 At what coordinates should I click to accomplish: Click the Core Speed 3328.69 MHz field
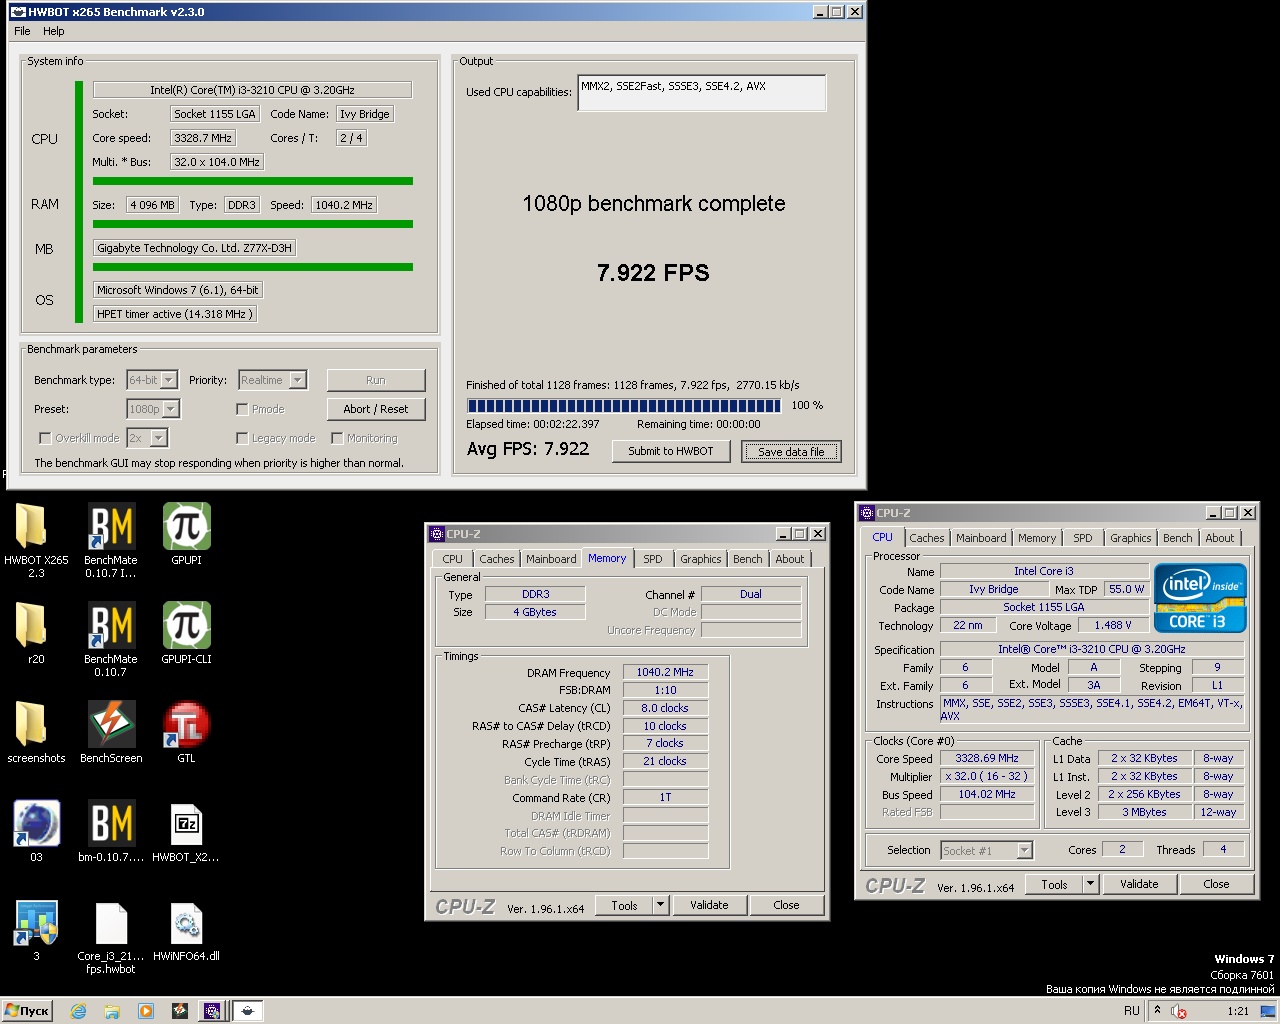point(987,758)
